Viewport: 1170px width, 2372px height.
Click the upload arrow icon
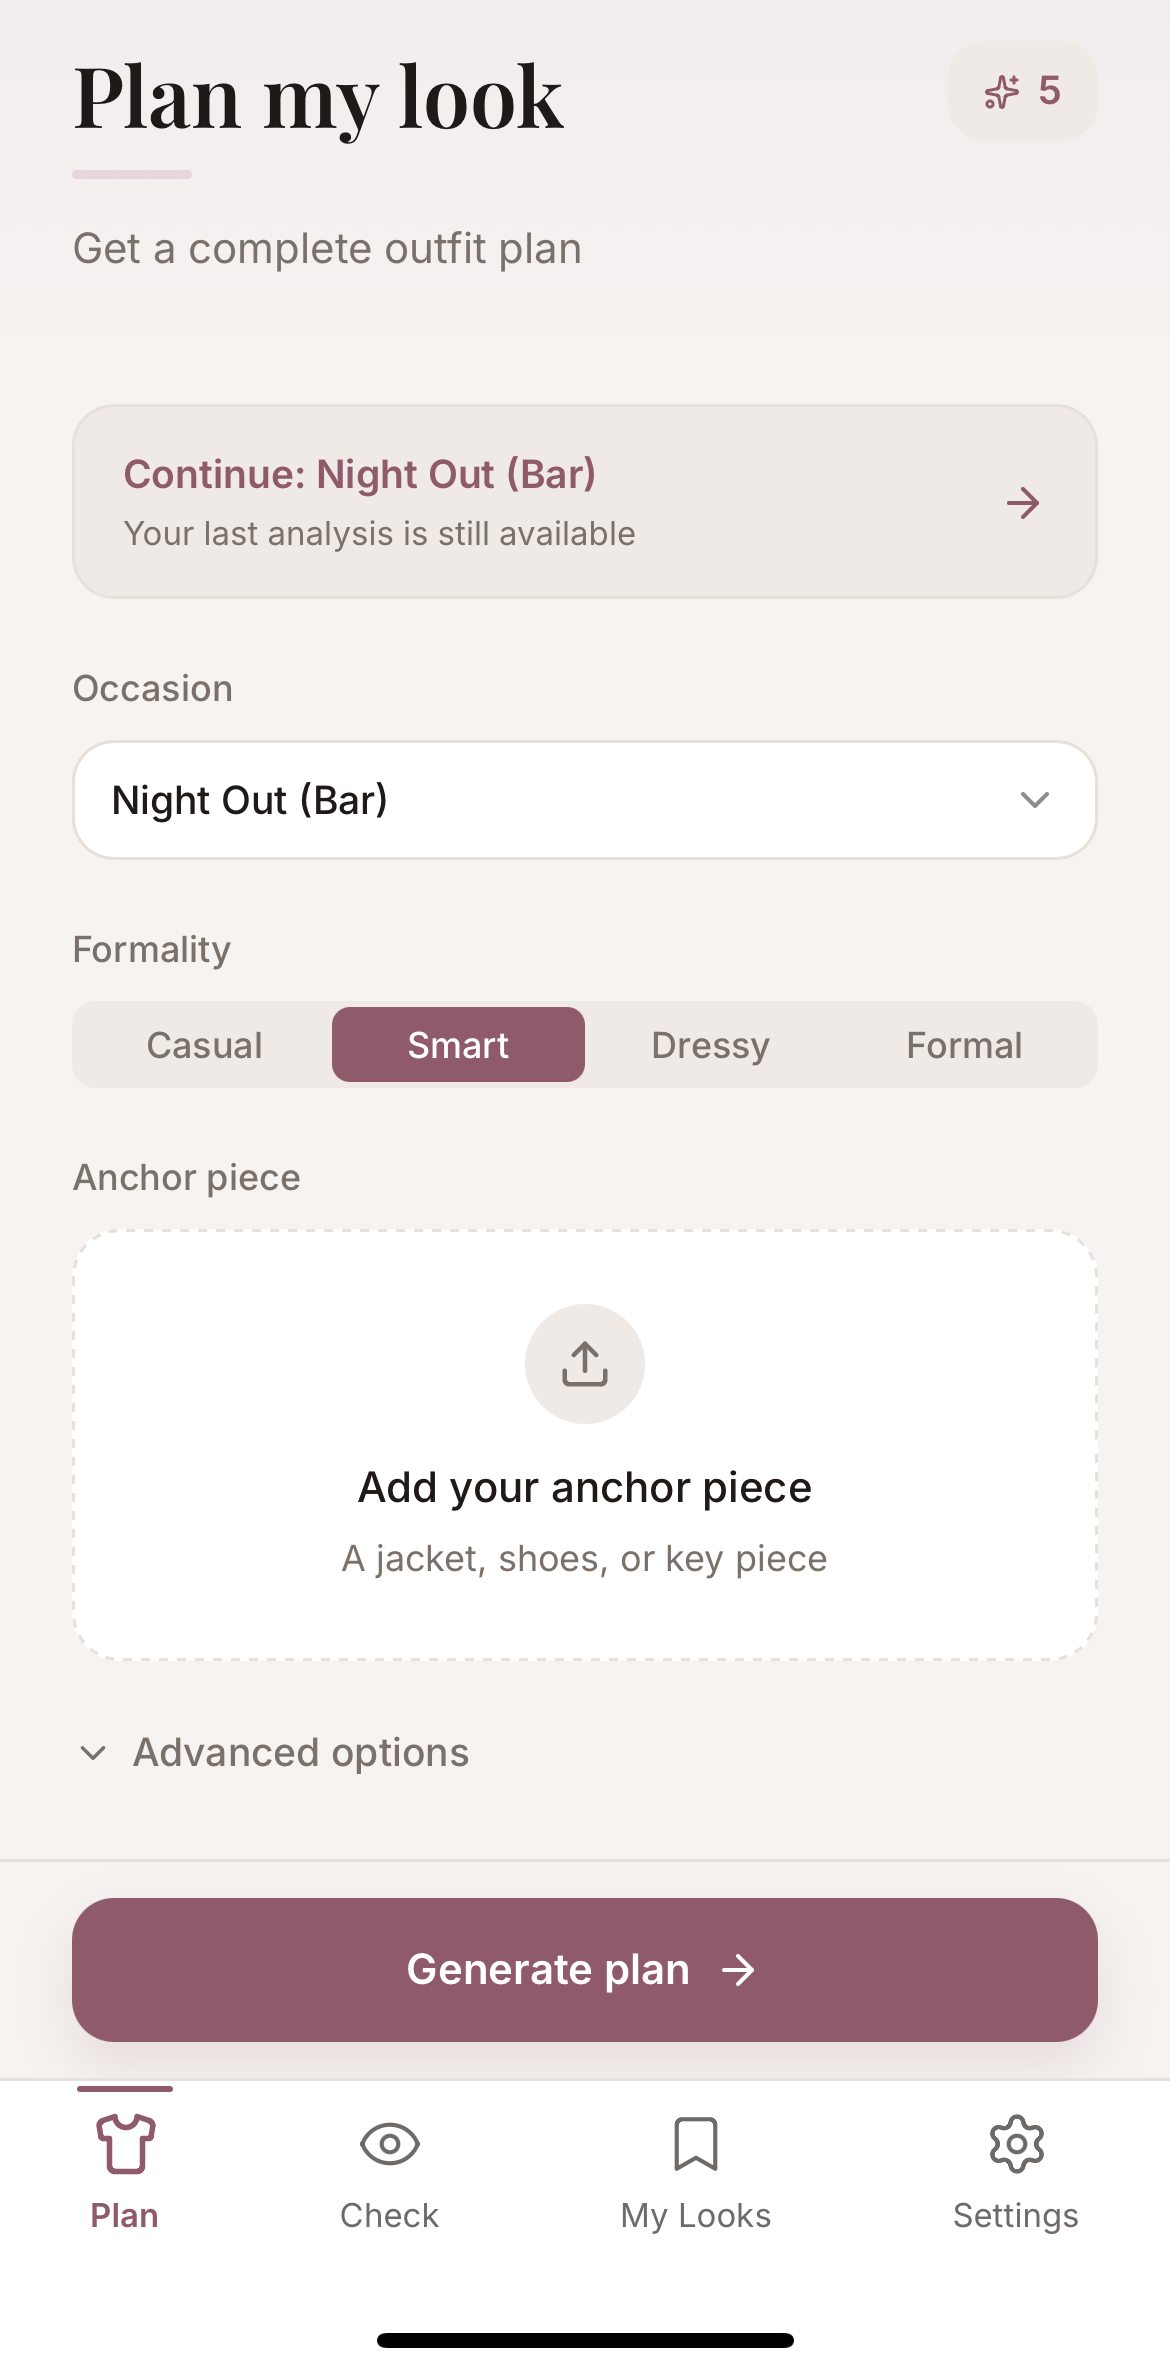585,1364
